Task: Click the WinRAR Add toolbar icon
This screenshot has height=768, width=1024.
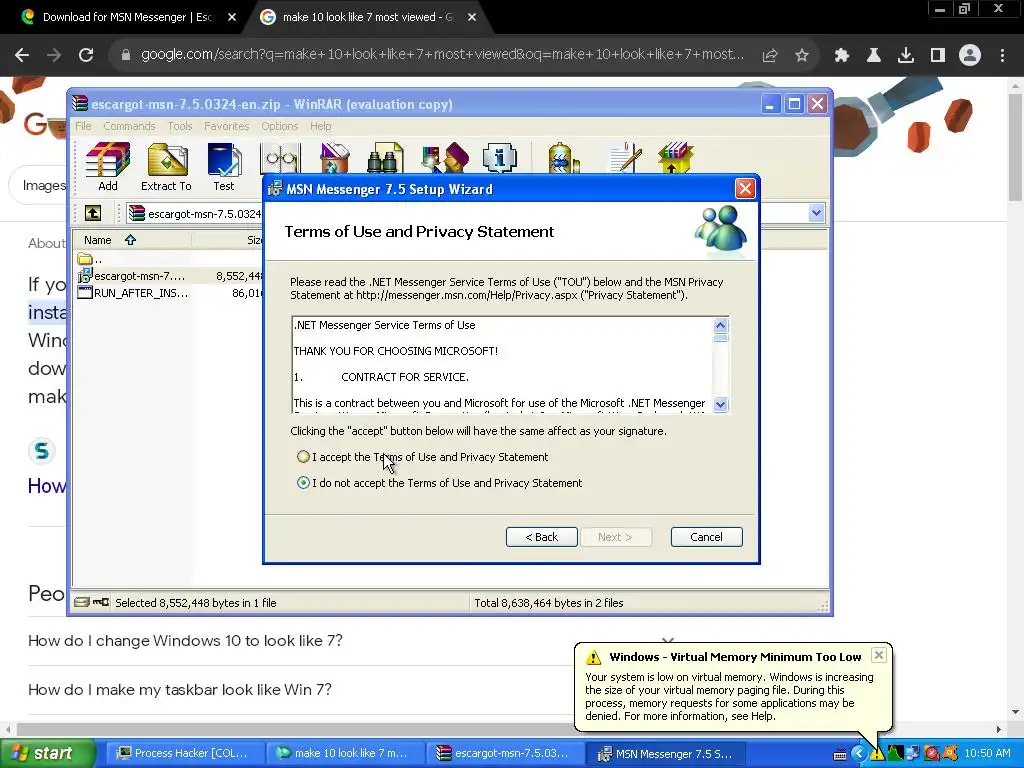Action: [108, 167]
